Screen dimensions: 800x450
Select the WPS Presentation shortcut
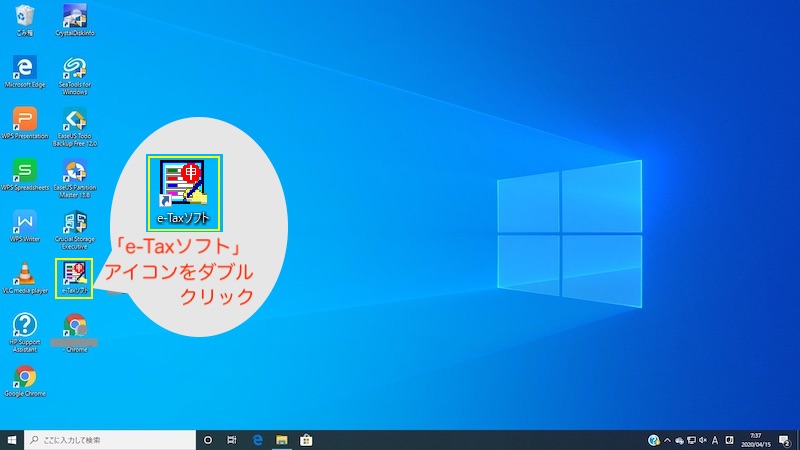24,123
